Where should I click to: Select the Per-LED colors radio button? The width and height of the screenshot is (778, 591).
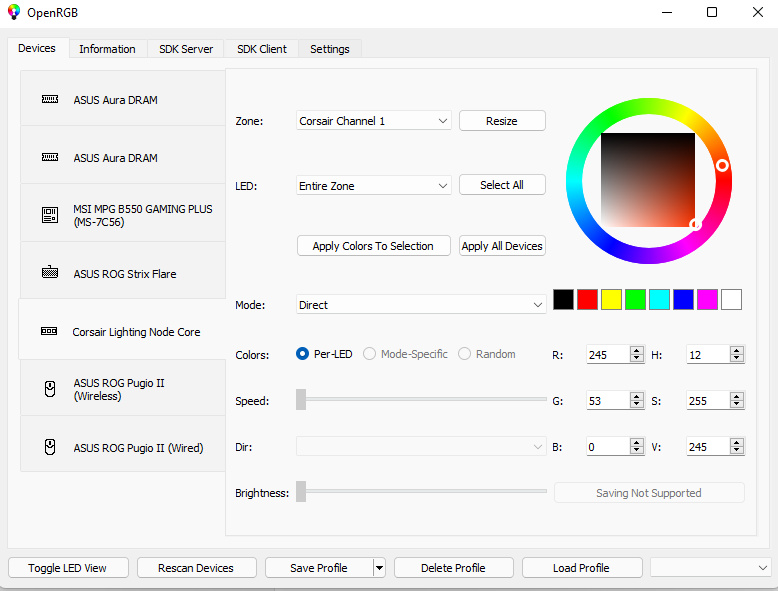(x=303, y=354)
